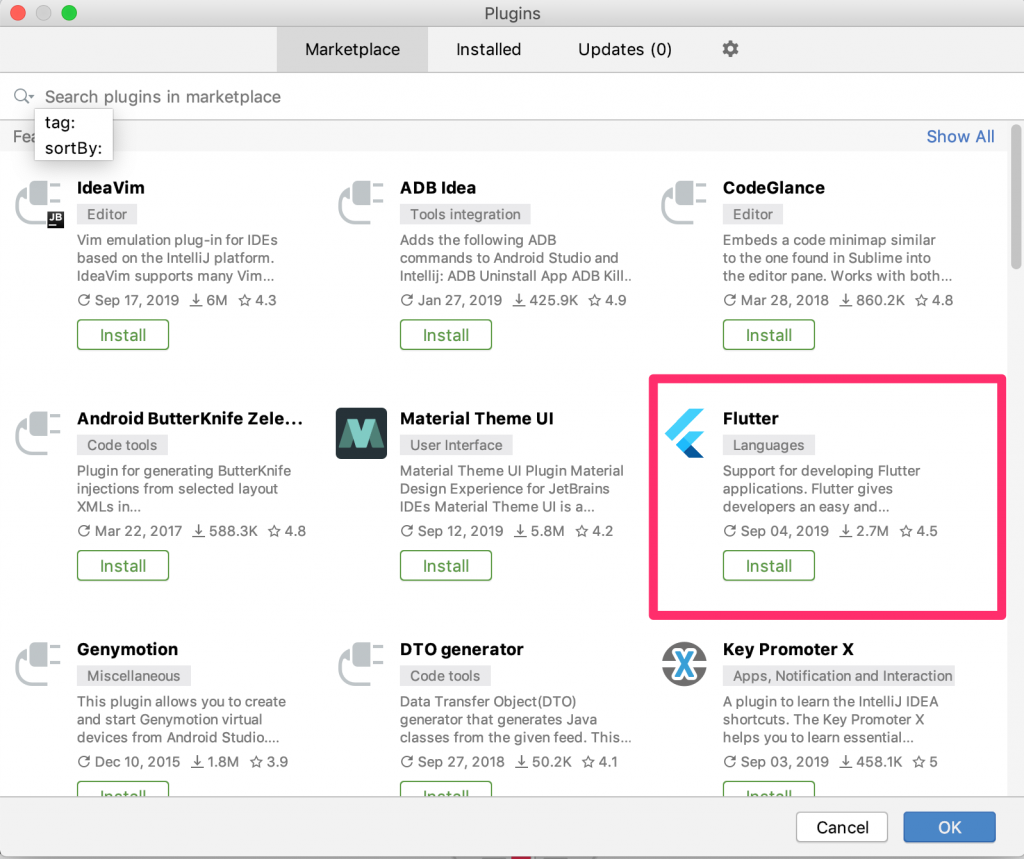Click the 860.2K download count
Image resolution: width=1024 pixels, height=859 pixels.
tap(872, 300)
